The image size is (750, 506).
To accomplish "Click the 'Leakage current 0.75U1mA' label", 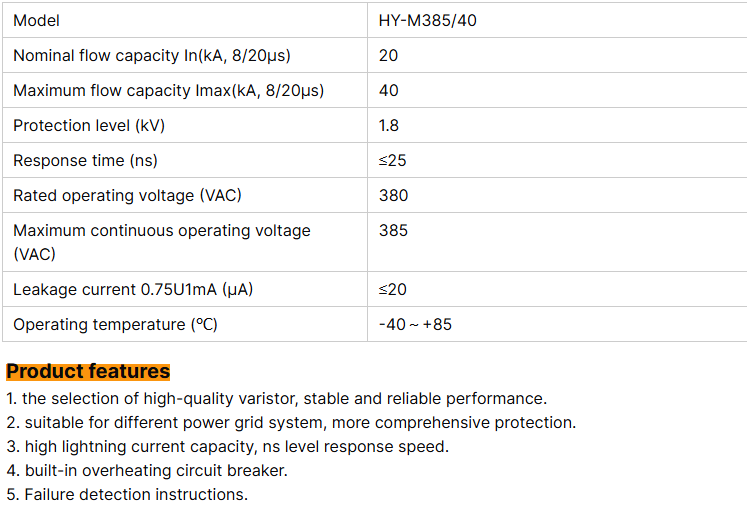I will (x=133, y=290).
